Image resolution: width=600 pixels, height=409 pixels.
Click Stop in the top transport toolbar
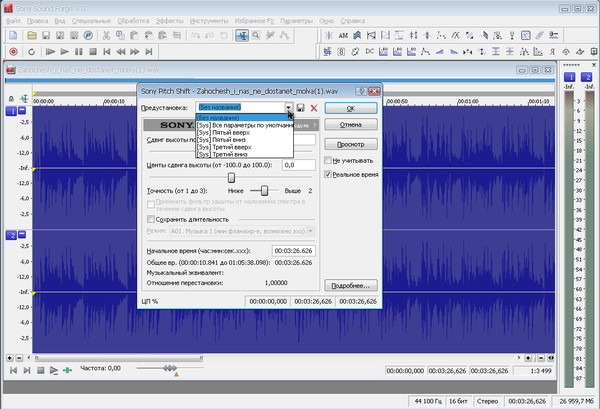tap(93, 51)
